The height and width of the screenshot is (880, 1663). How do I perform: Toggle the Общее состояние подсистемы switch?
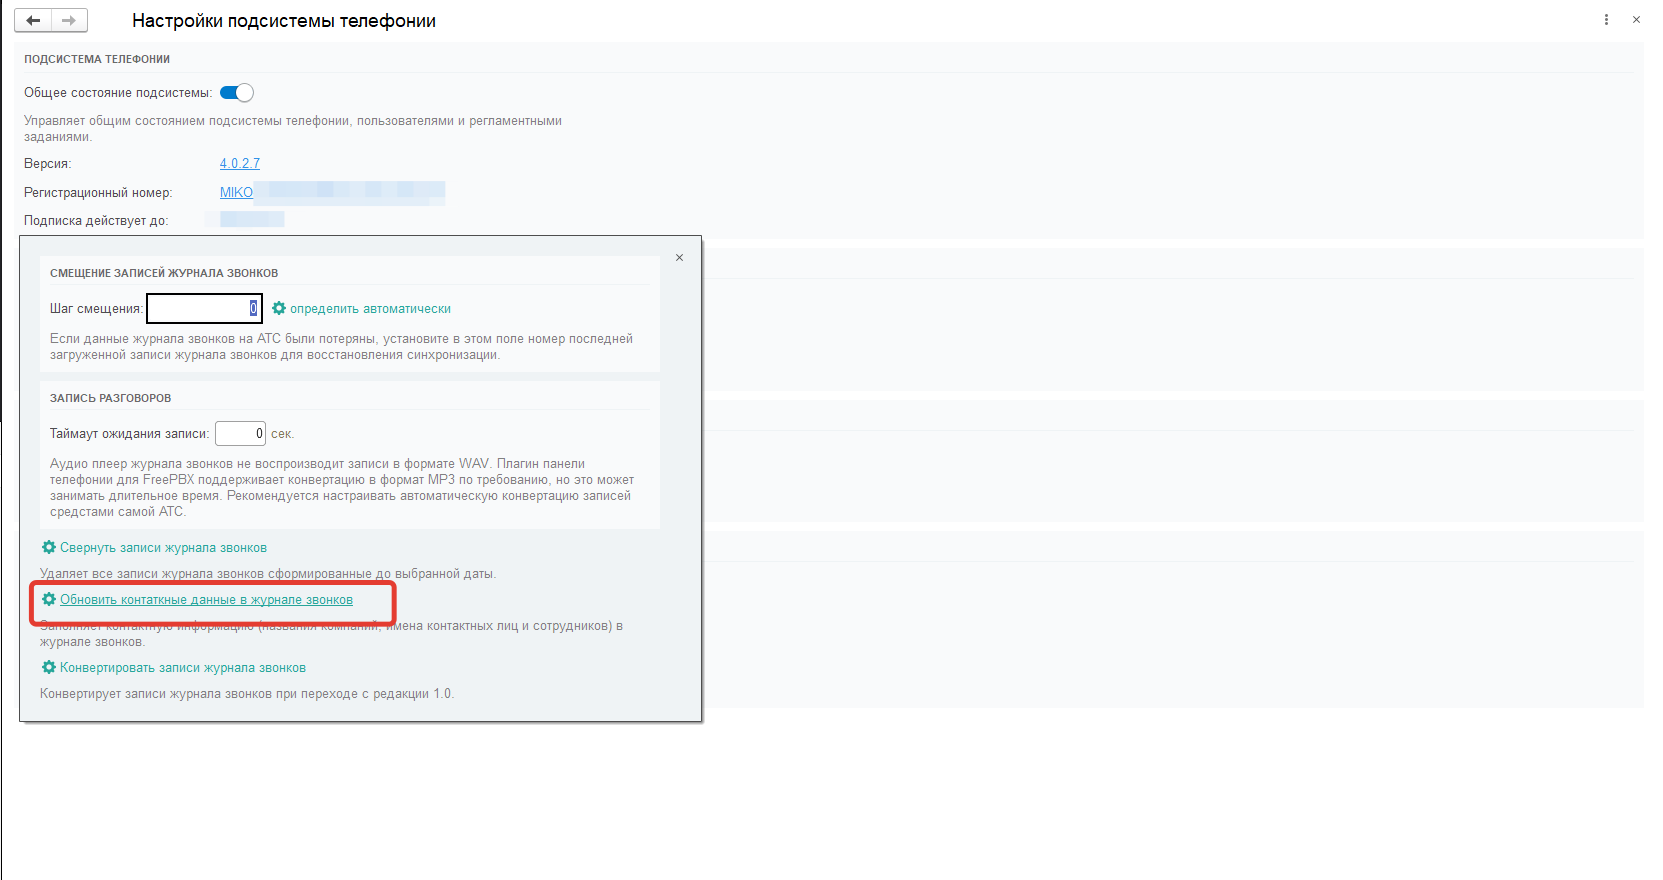(237, 93)
